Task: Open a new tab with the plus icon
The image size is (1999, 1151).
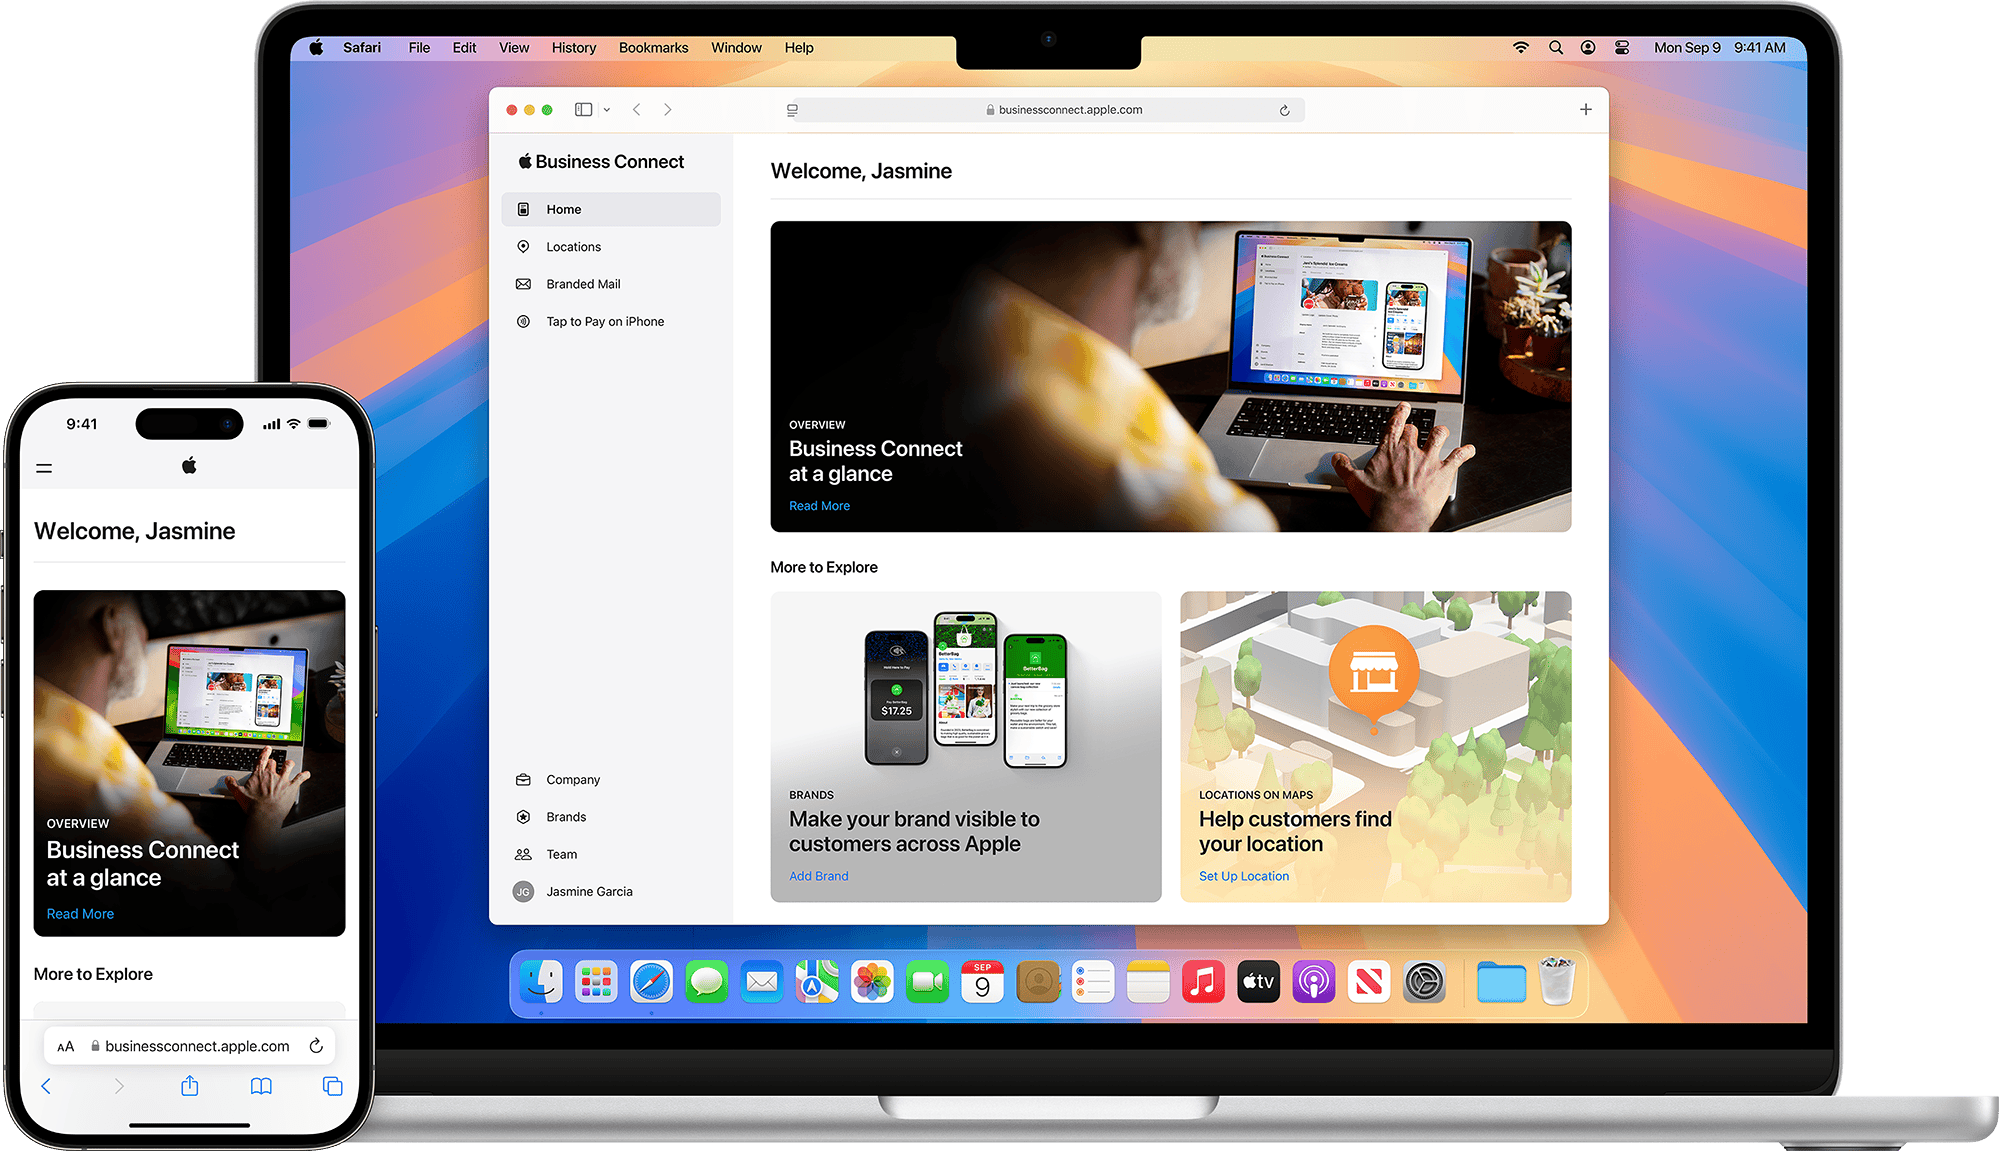Action: coord(1585,110)
